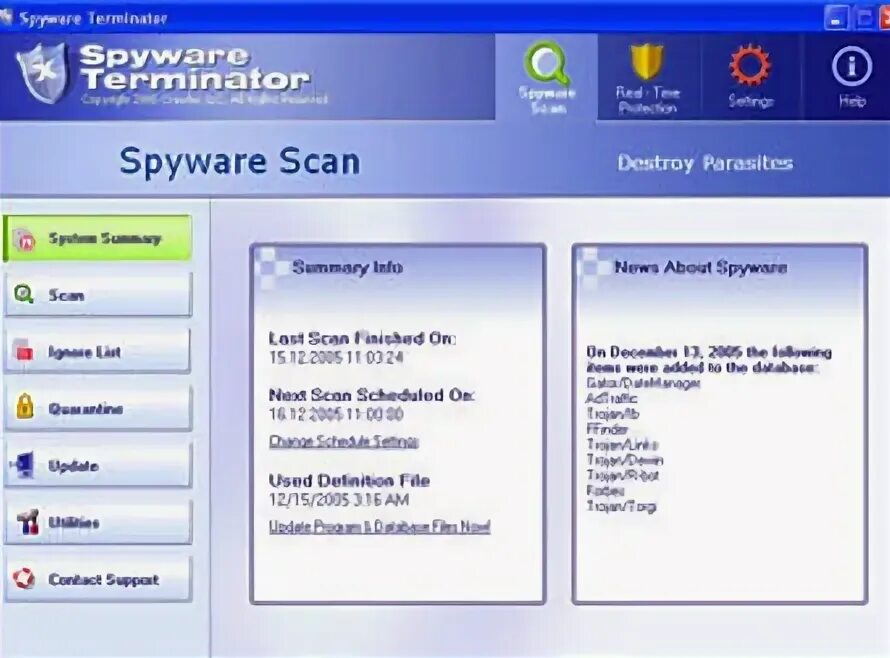Open the Utilities section

(x=98, y=522)
